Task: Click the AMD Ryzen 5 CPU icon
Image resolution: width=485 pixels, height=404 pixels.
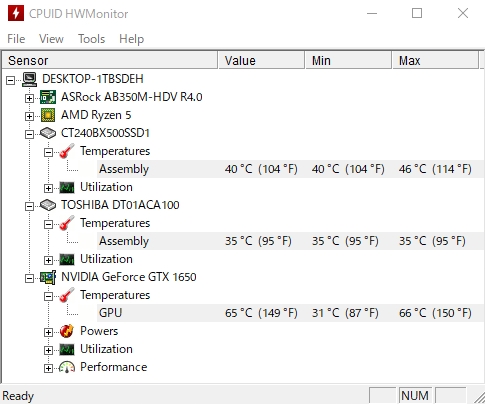Action: (48, 115)
